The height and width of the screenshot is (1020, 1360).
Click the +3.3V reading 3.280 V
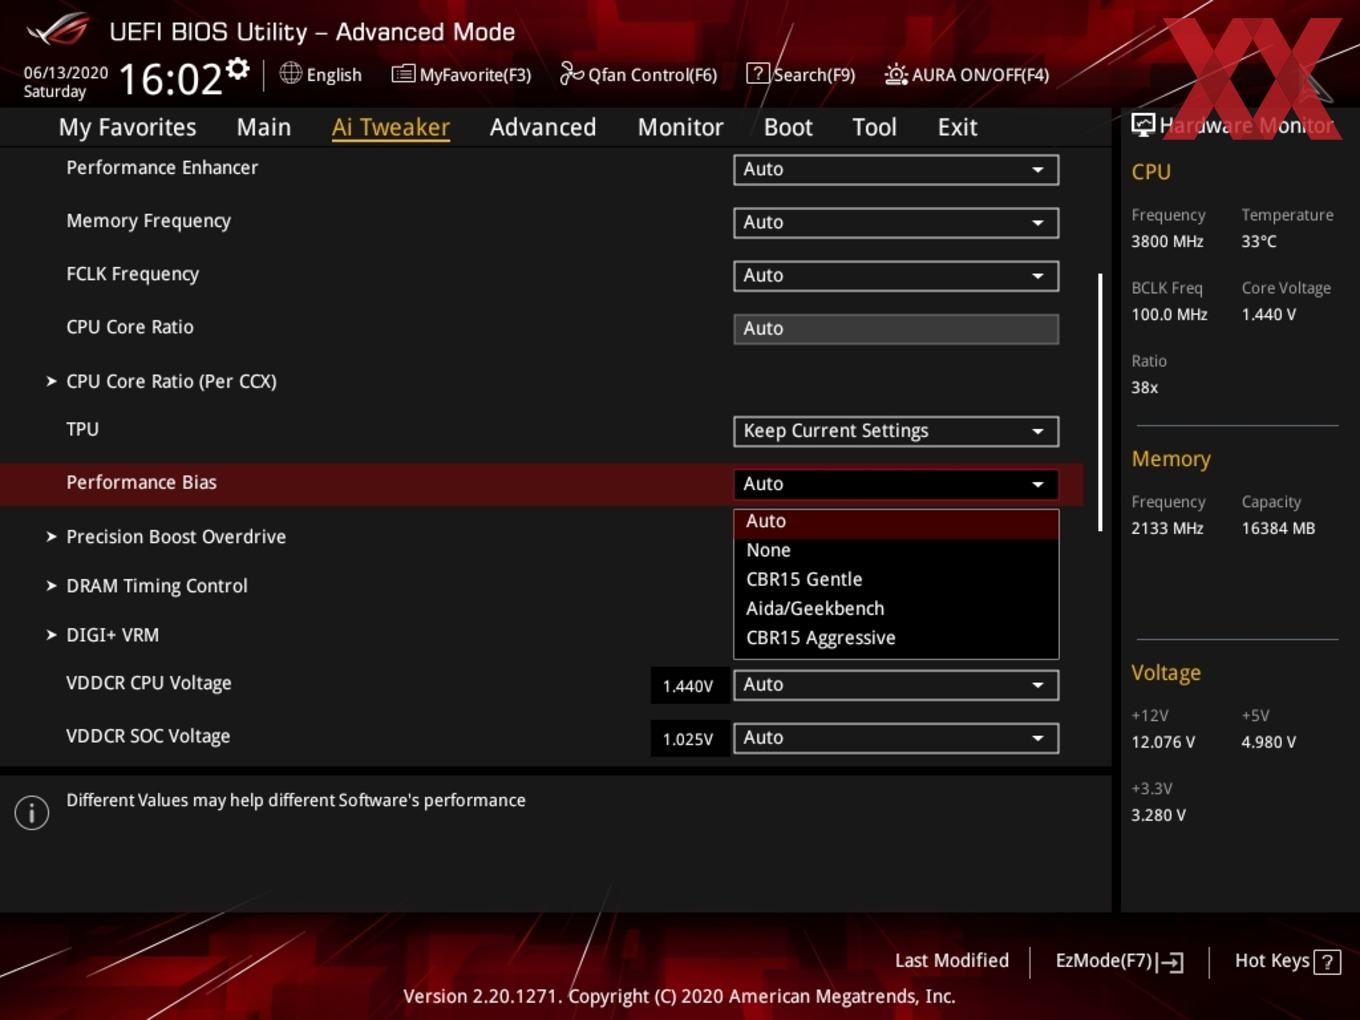[x=1158, y=815]
